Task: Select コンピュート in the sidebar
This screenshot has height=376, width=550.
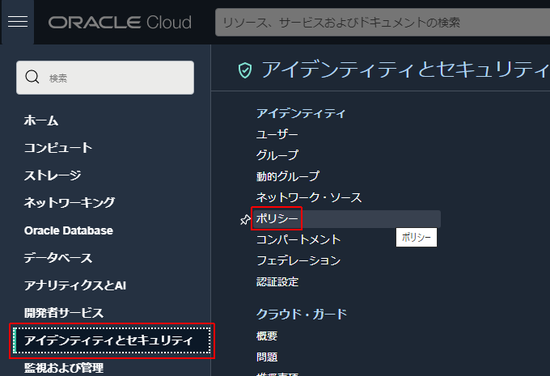Action: [x=58, y=148]
